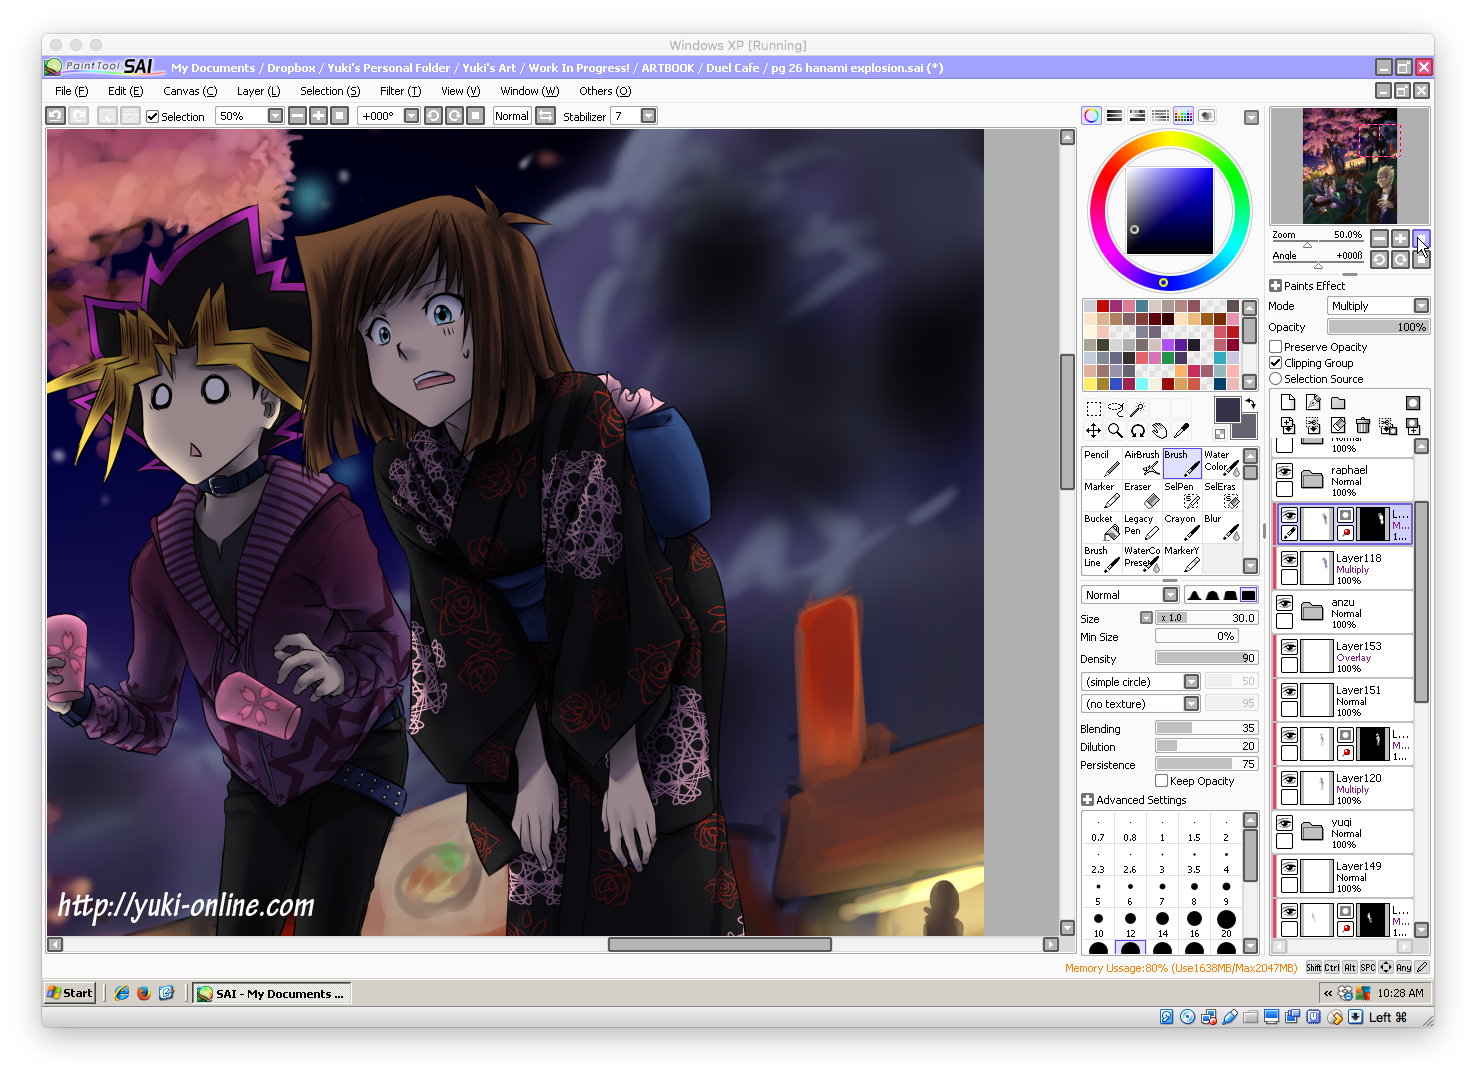This screenshot has width=1476, height=1077.
Task: Select the AirBrush tool
Action: [1142, 463]
